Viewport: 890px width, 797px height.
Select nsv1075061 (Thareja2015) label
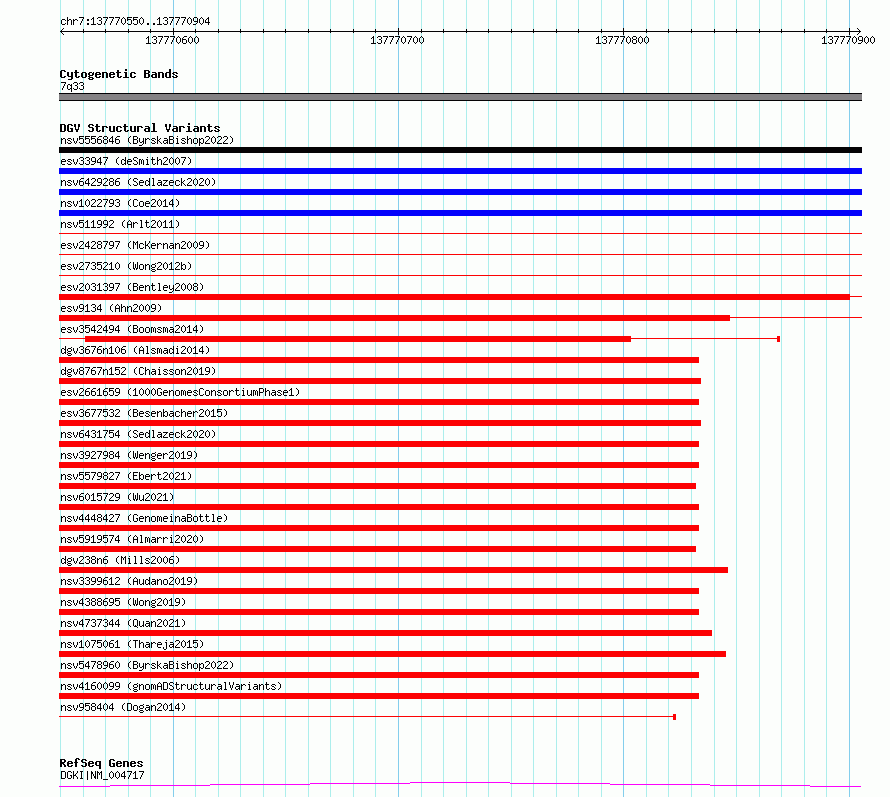coord(132,644)
